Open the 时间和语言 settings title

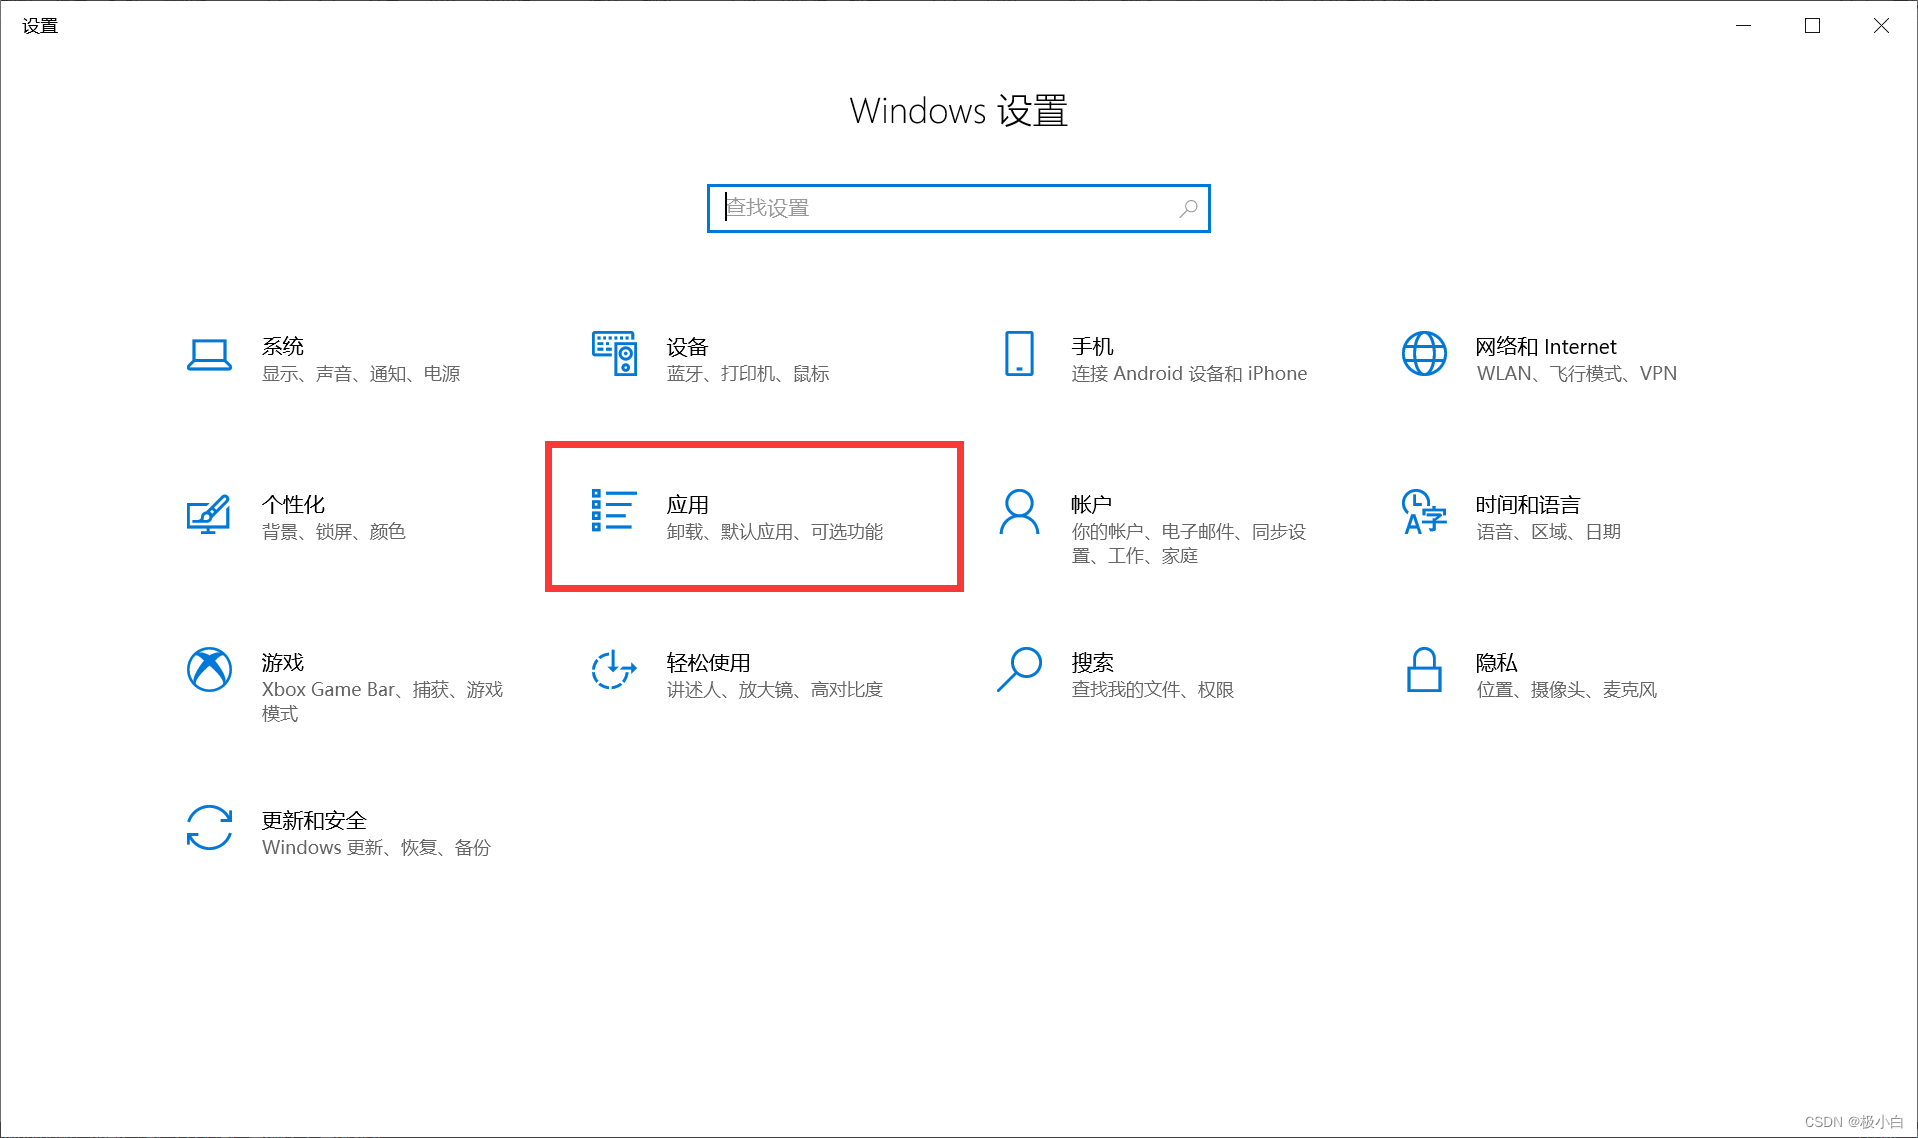[x=1528, y=504]
